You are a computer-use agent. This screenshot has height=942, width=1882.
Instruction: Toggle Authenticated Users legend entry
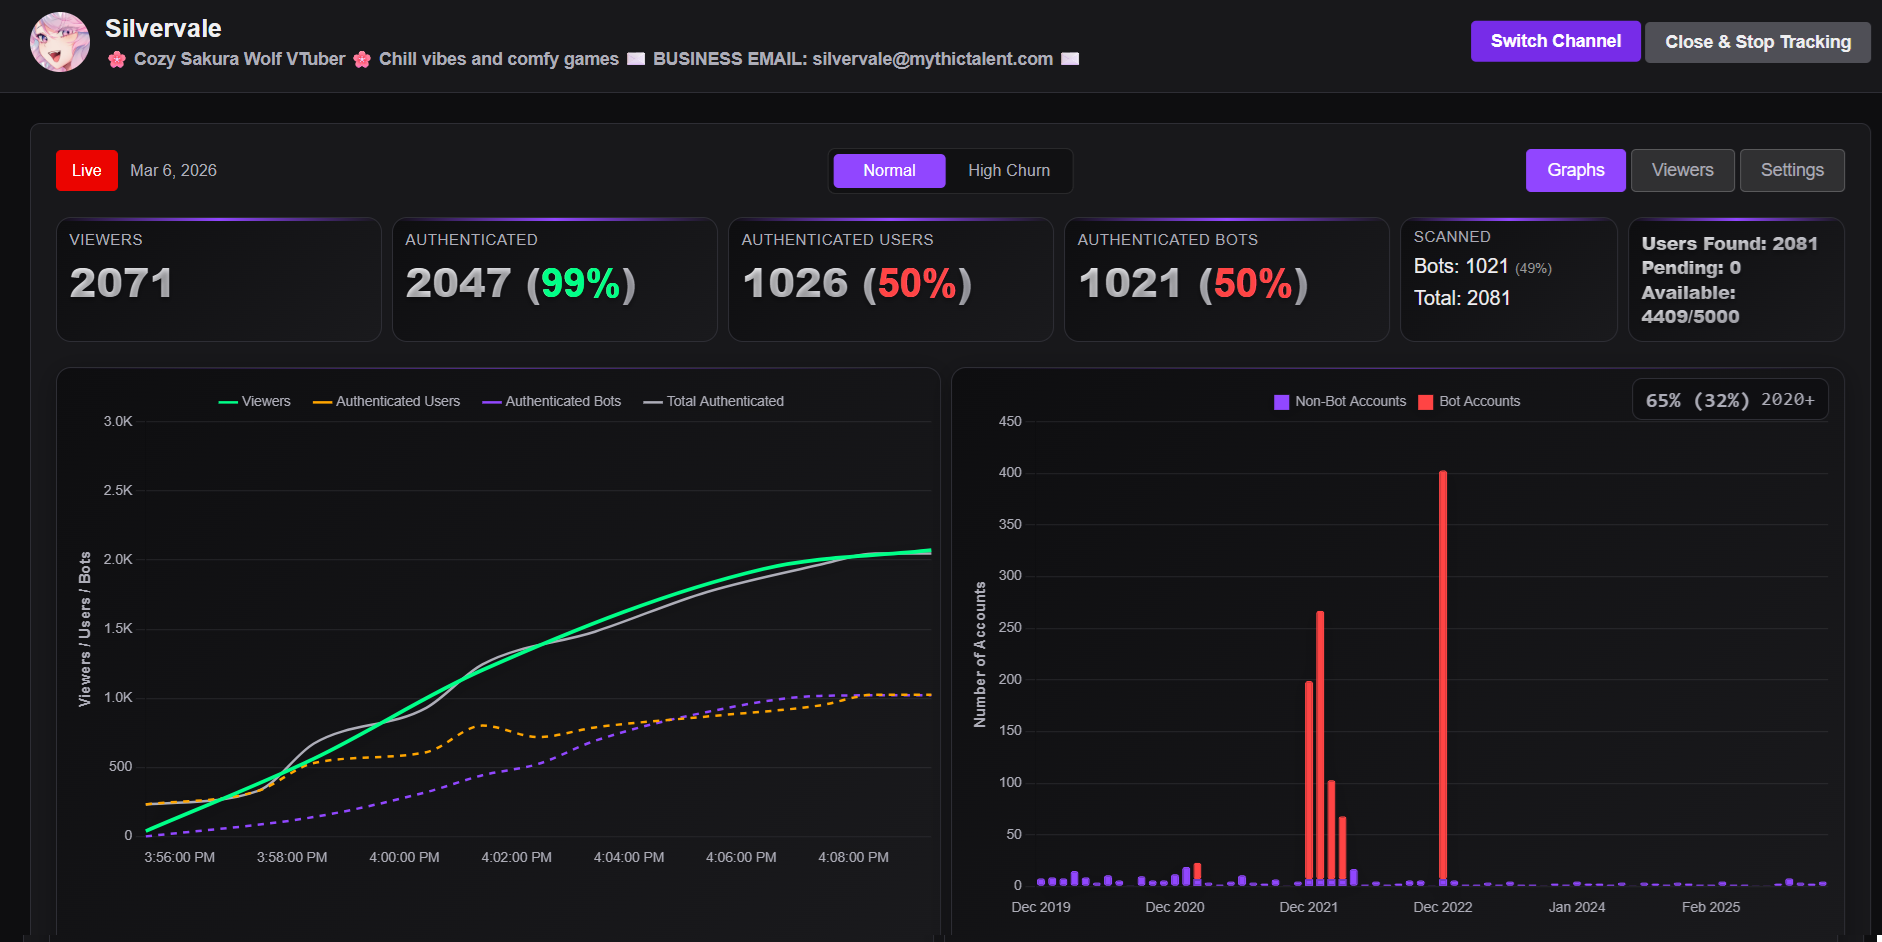click(386, 401)
